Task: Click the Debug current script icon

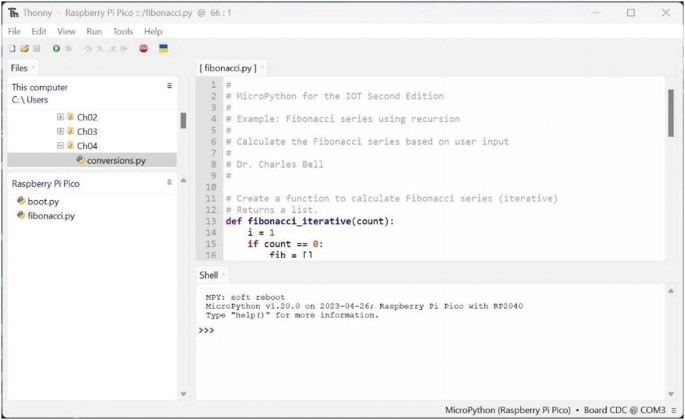Action: (69, 48)
